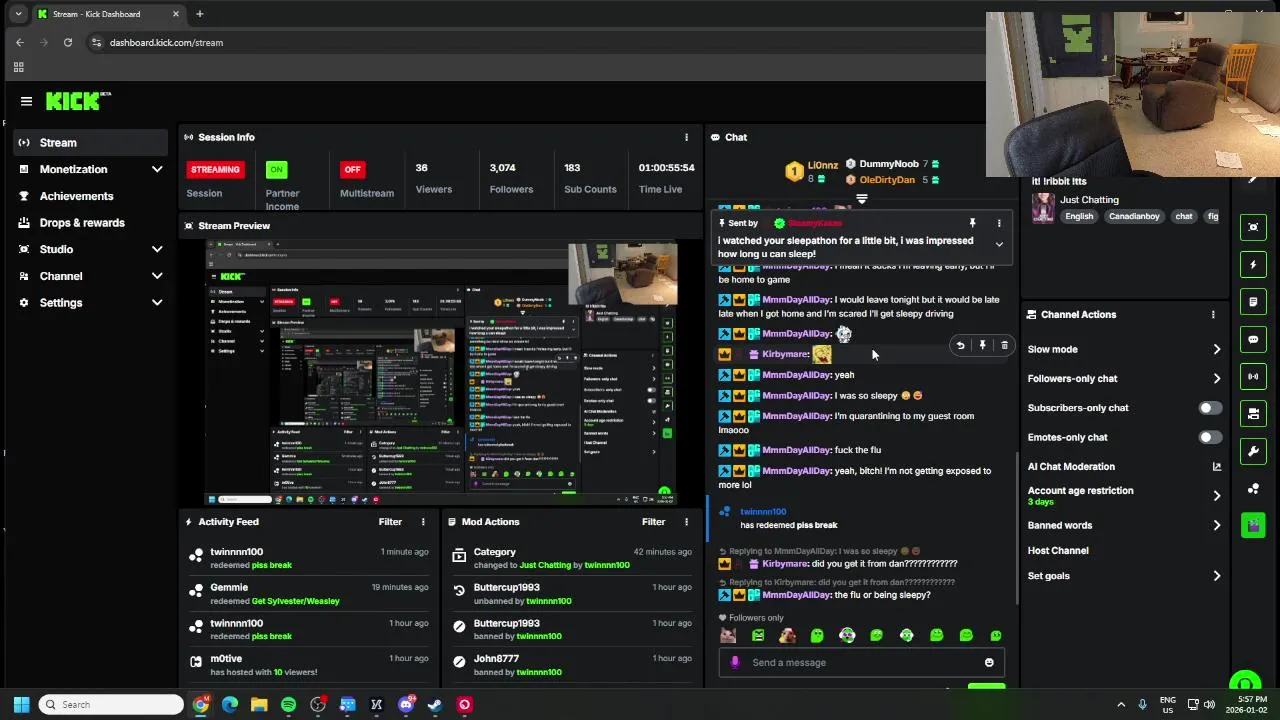The width and height of the screenshot is (1280, 720).
Task: Pin the pinned message icon in chat
Action: tap(972, 223)
